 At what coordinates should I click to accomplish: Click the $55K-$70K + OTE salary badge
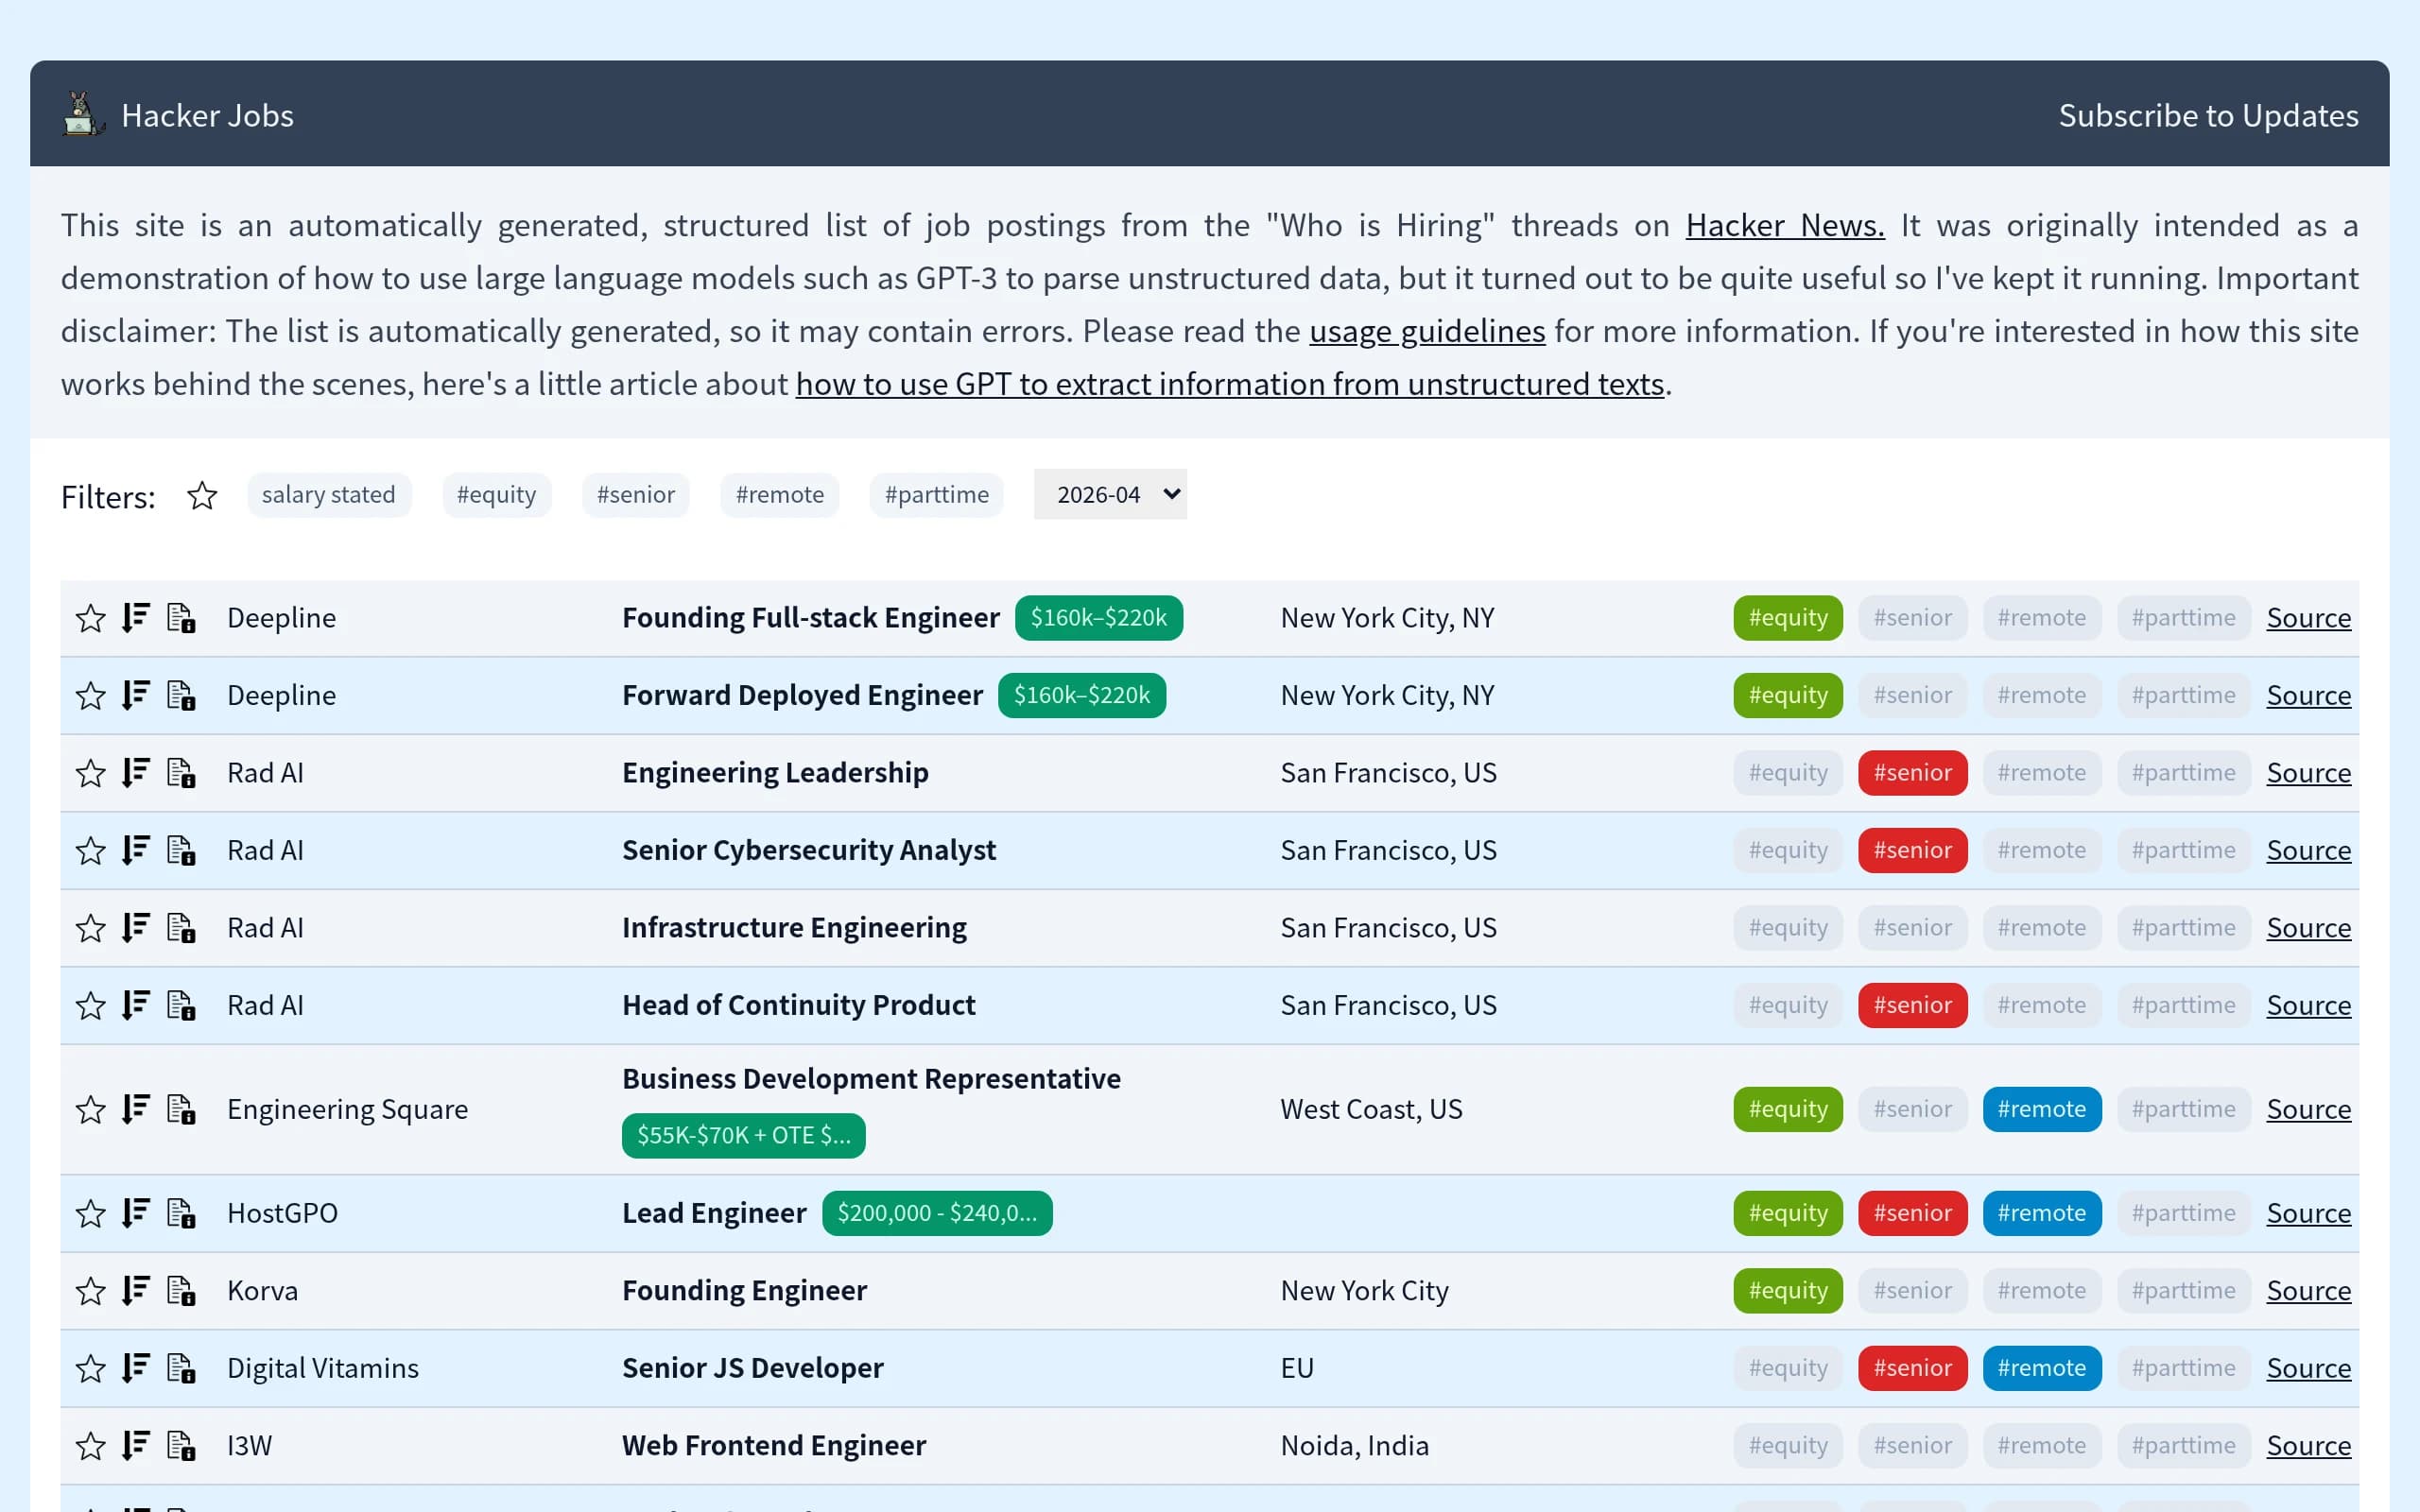tap(743, 1136)
